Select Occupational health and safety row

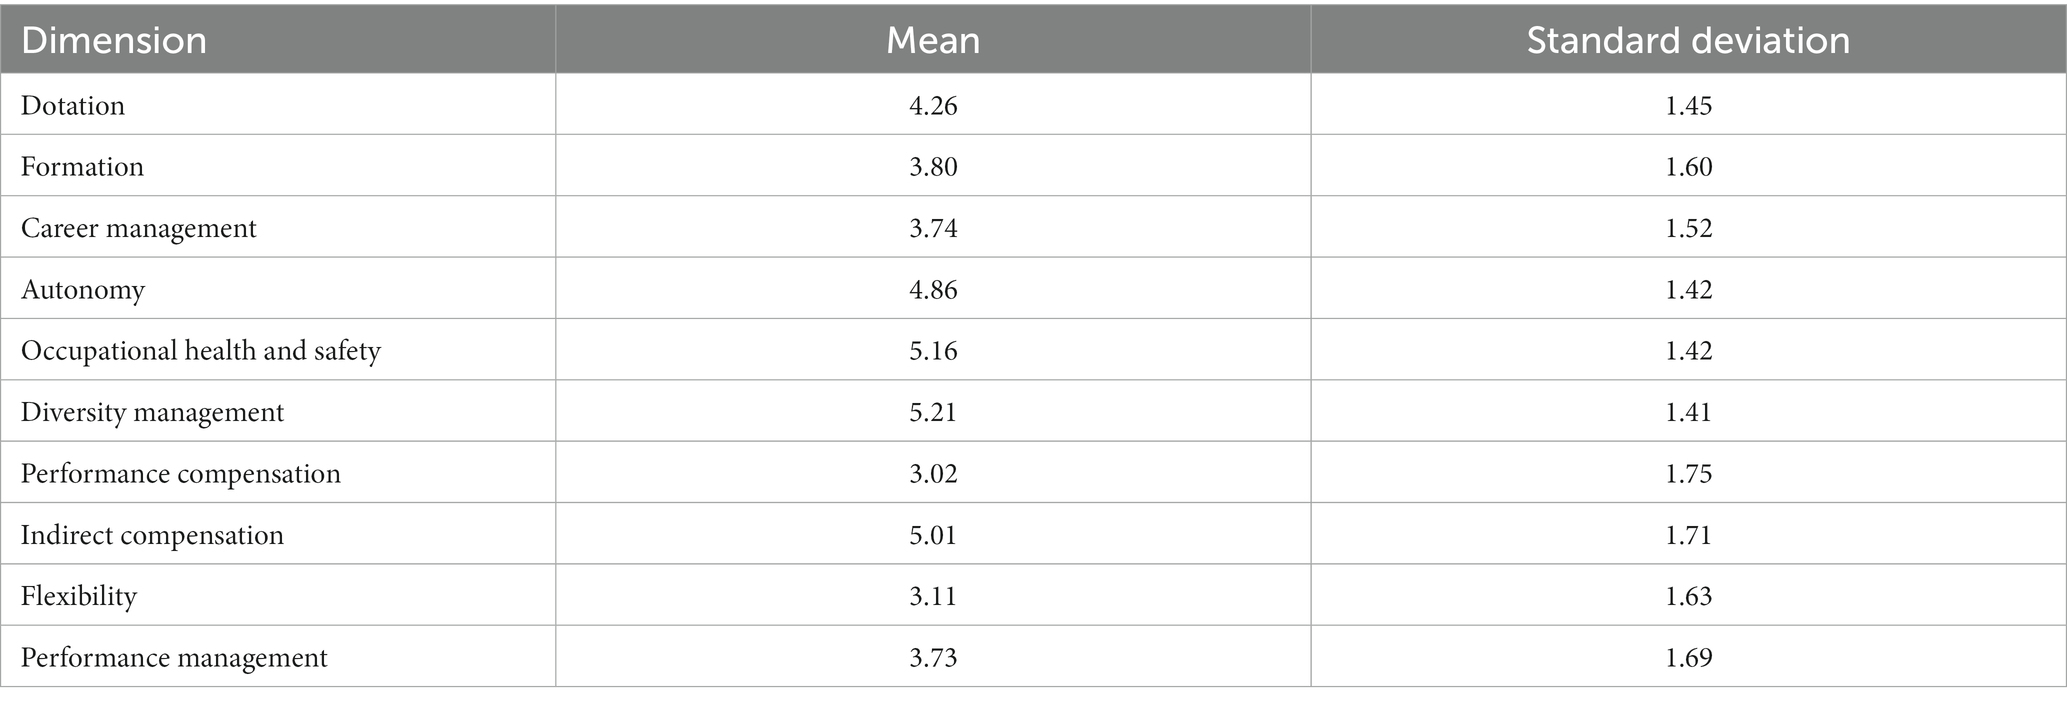1033,350
